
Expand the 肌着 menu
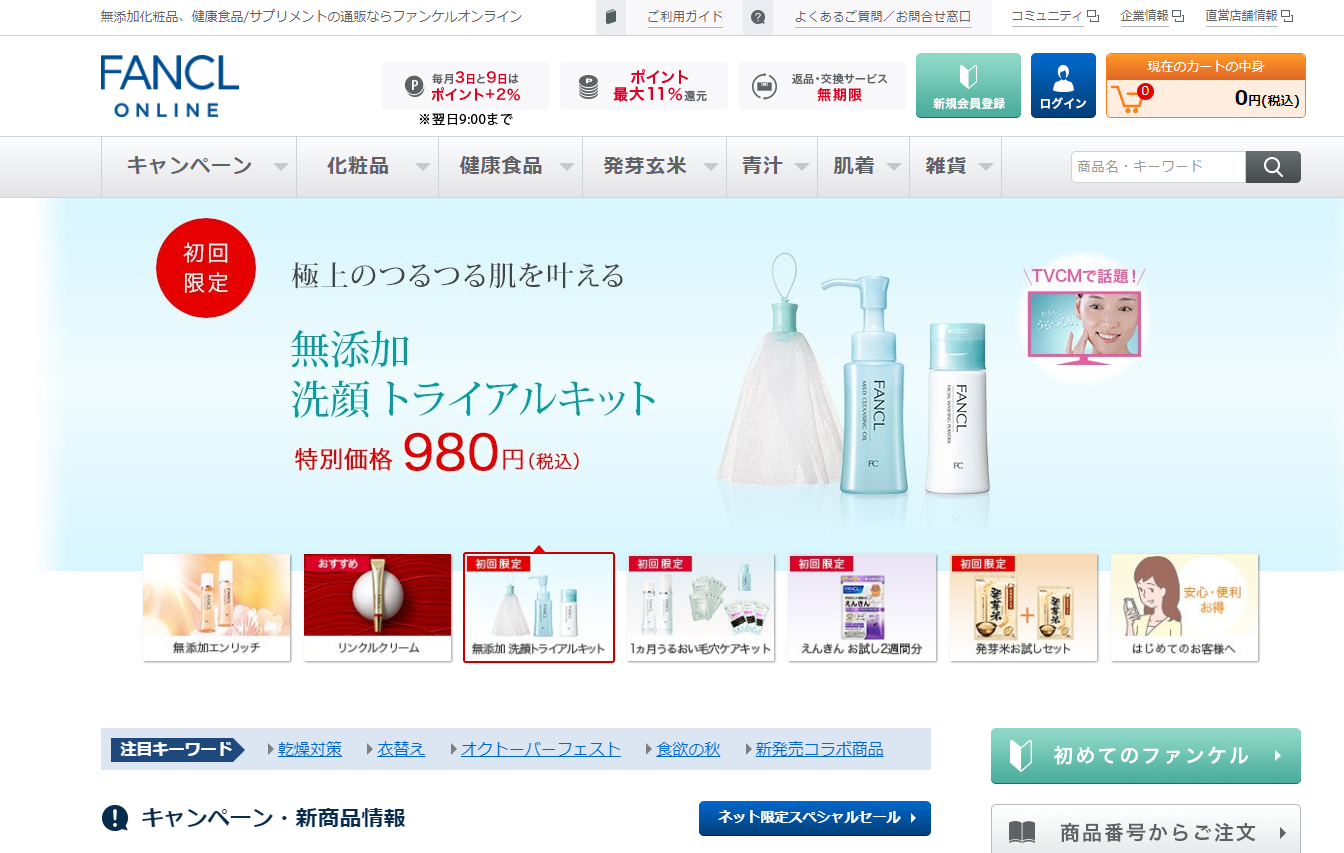click(x=864, y=167)
